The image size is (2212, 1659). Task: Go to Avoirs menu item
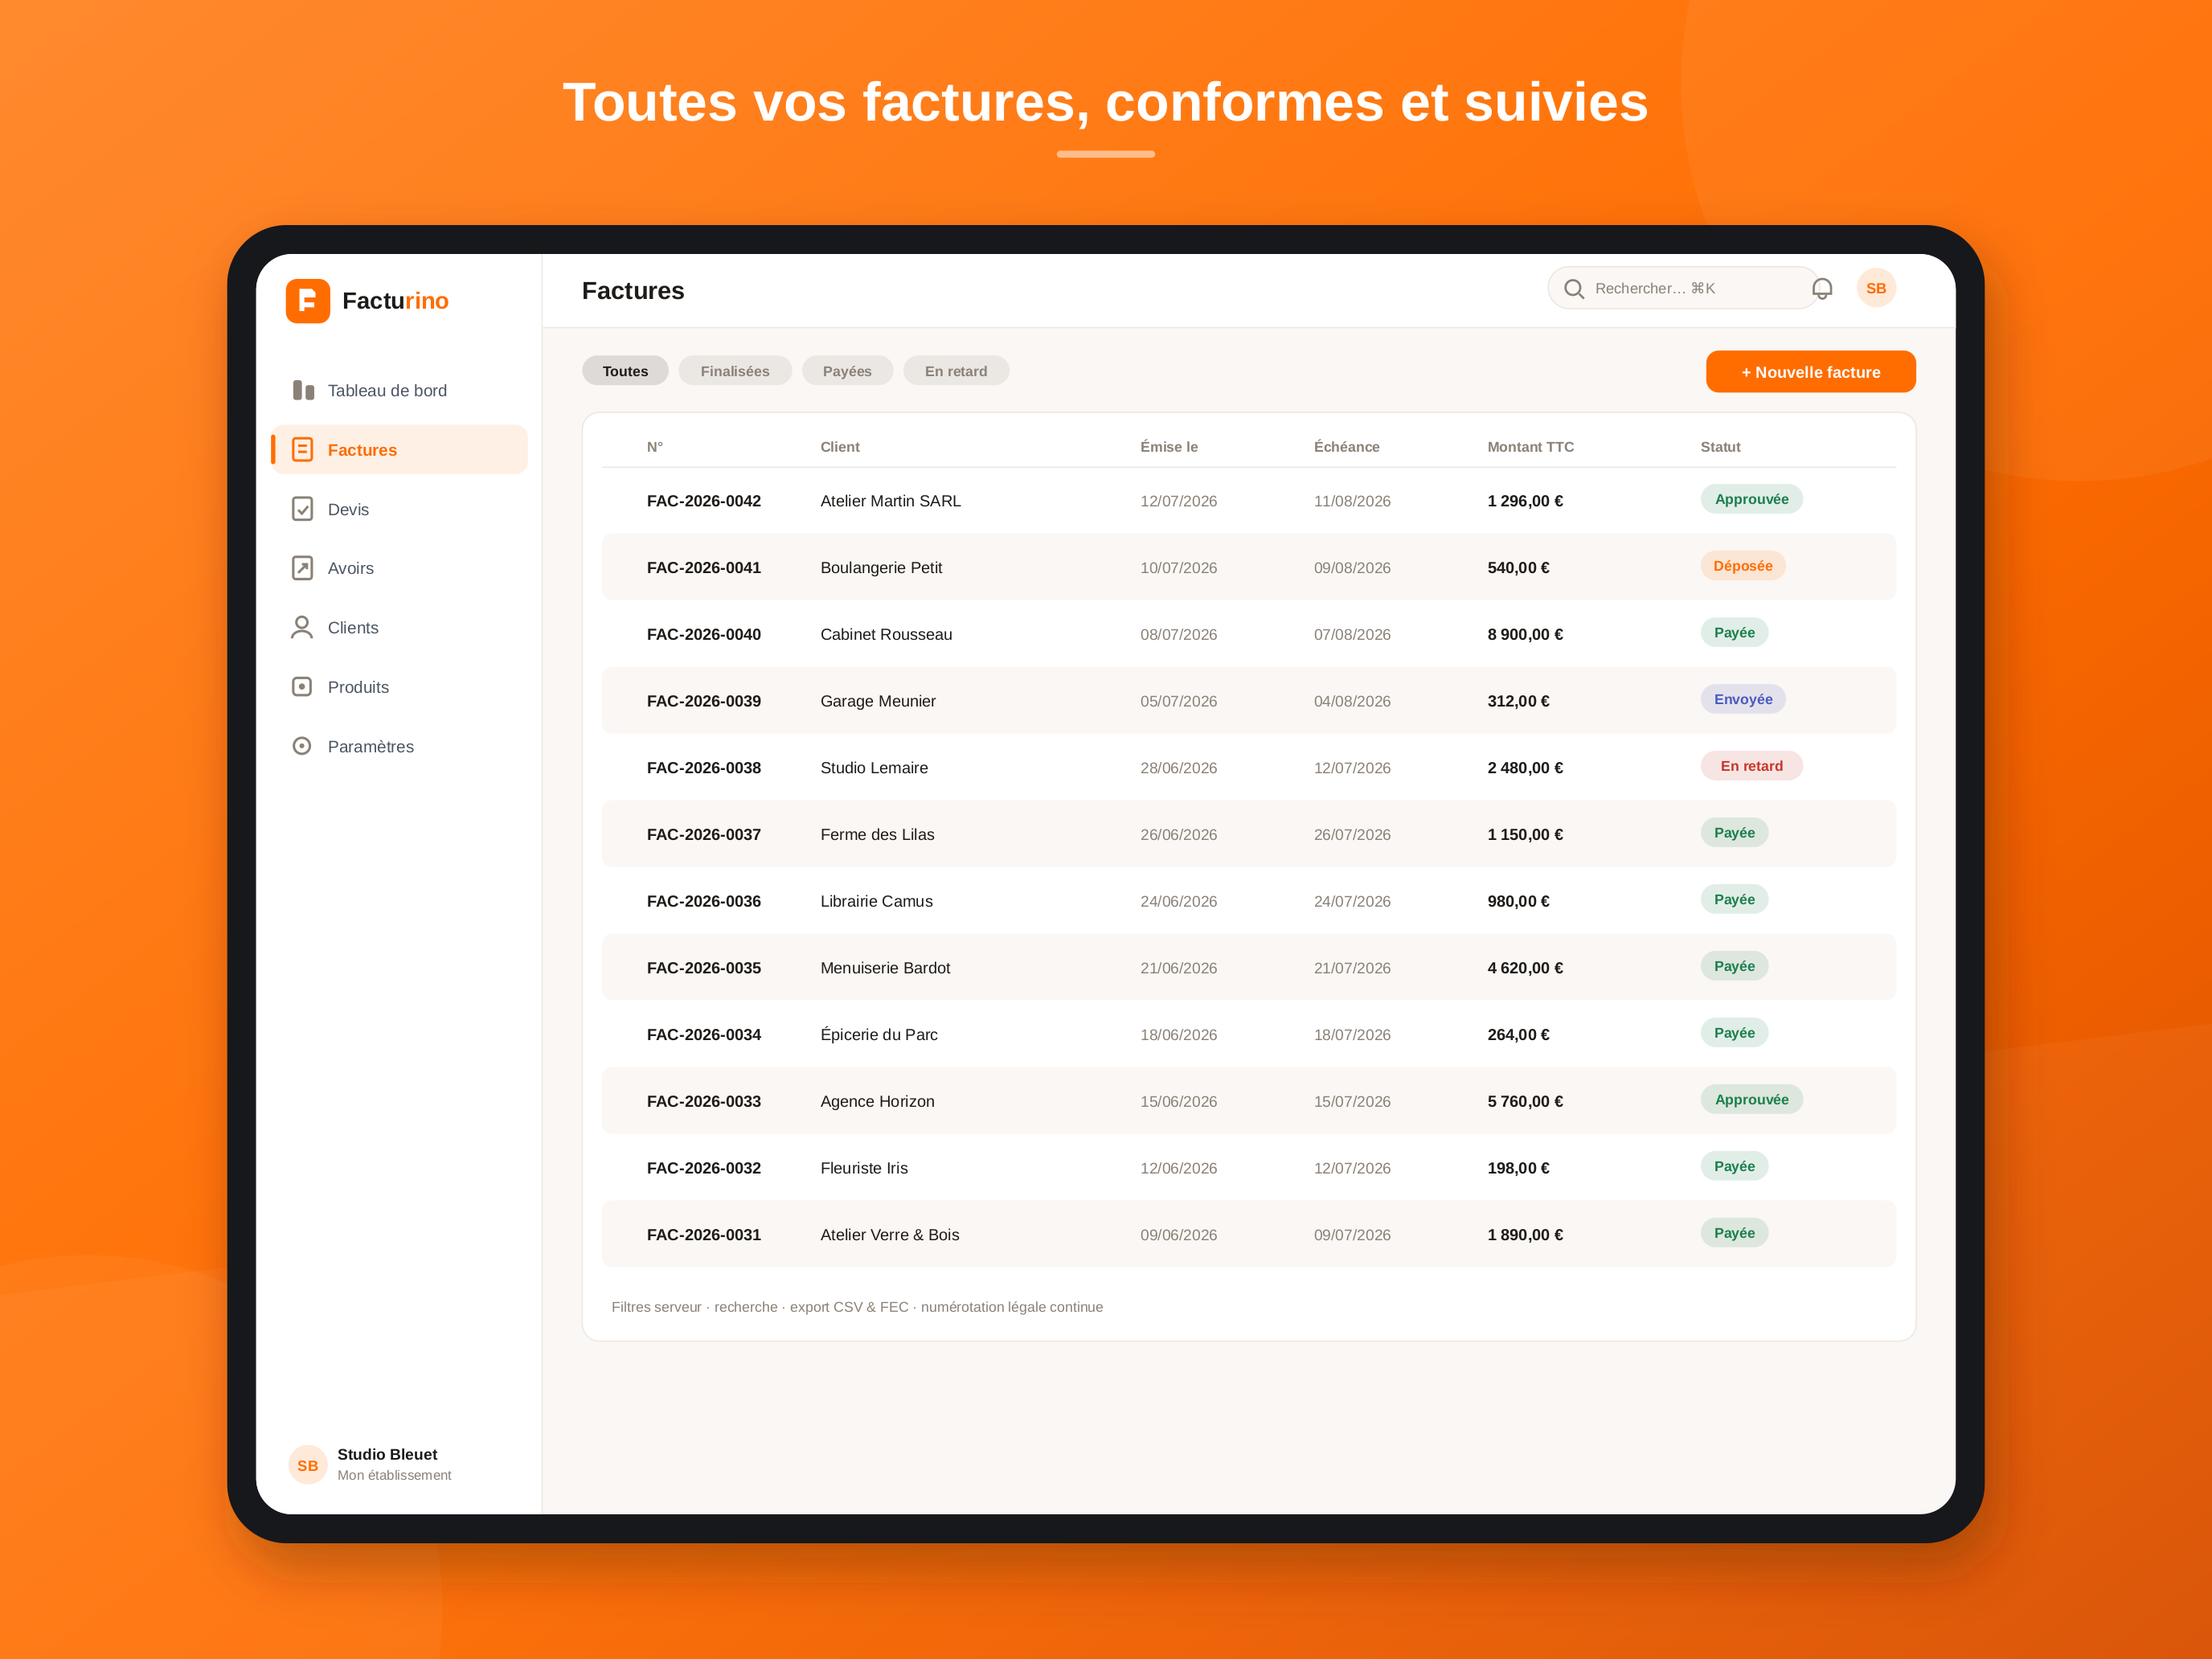399,568
